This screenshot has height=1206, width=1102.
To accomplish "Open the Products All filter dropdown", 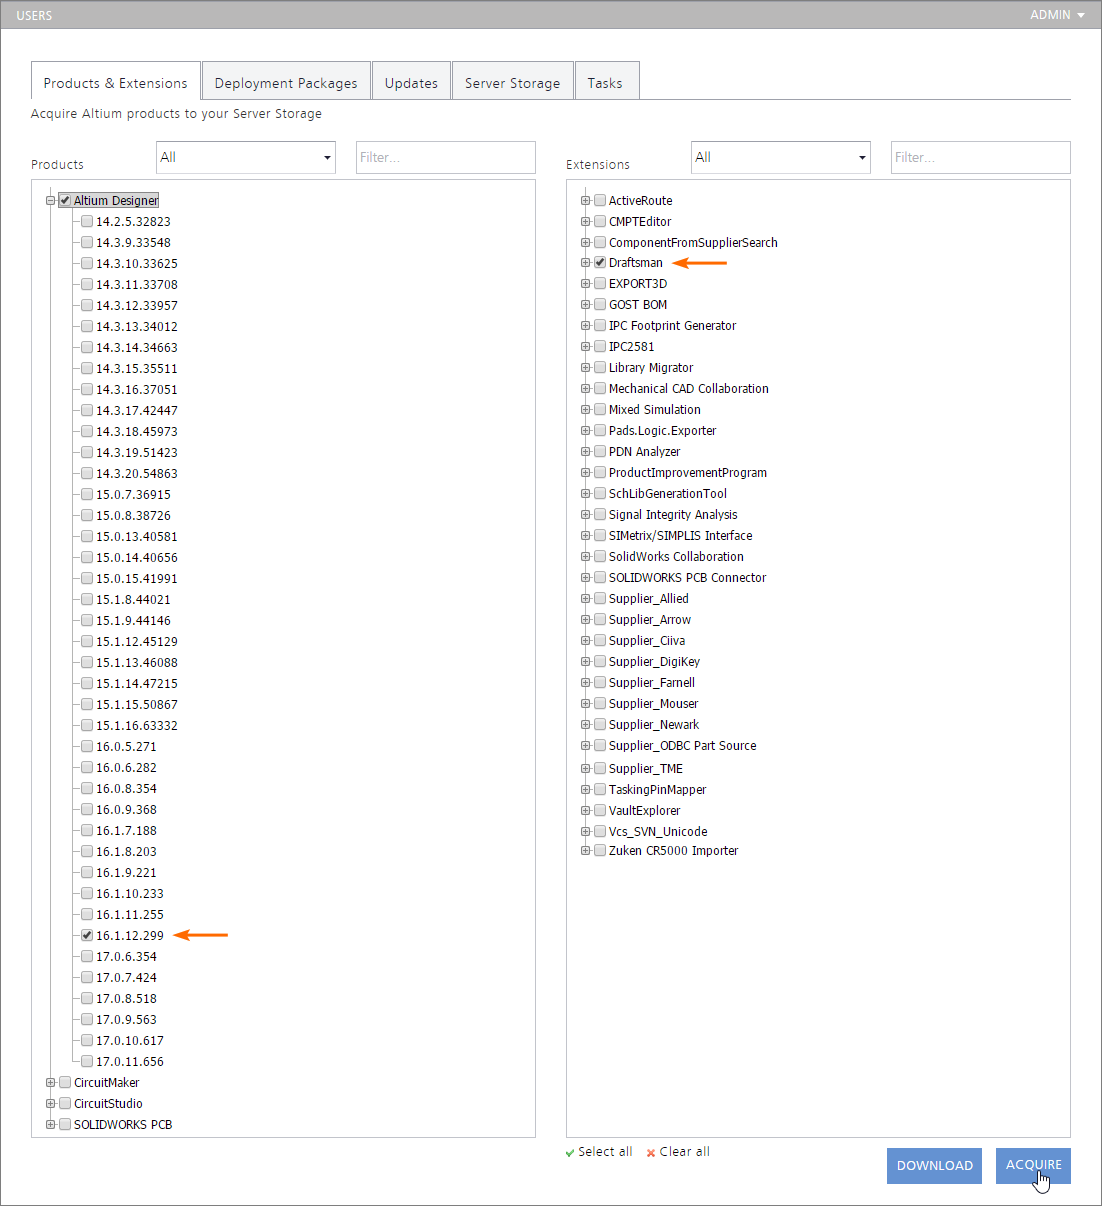I will pos(246,157).
